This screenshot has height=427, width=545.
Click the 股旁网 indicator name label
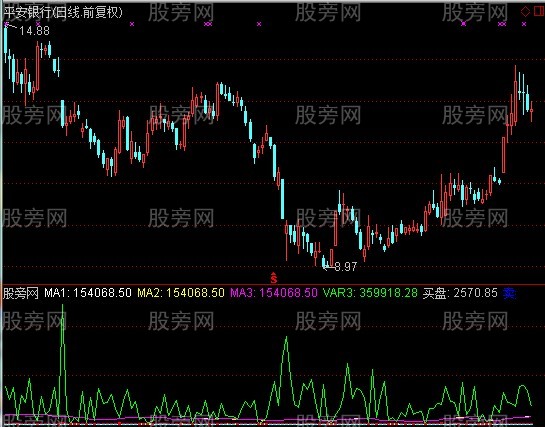21,293
